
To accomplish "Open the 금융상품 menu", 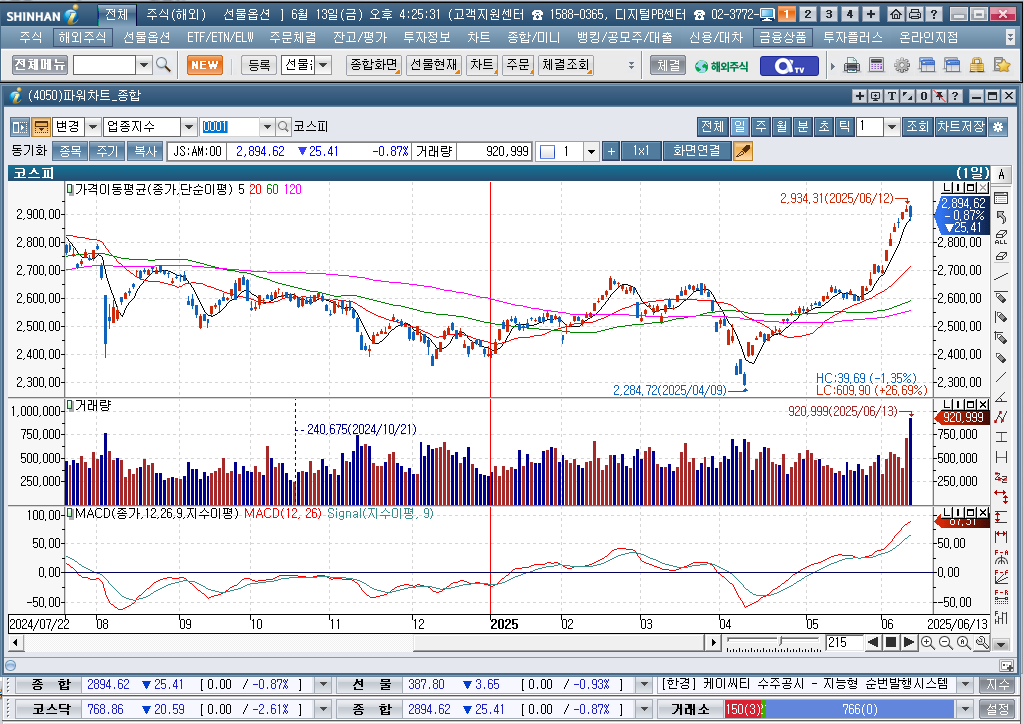I will tap(782, 38).
